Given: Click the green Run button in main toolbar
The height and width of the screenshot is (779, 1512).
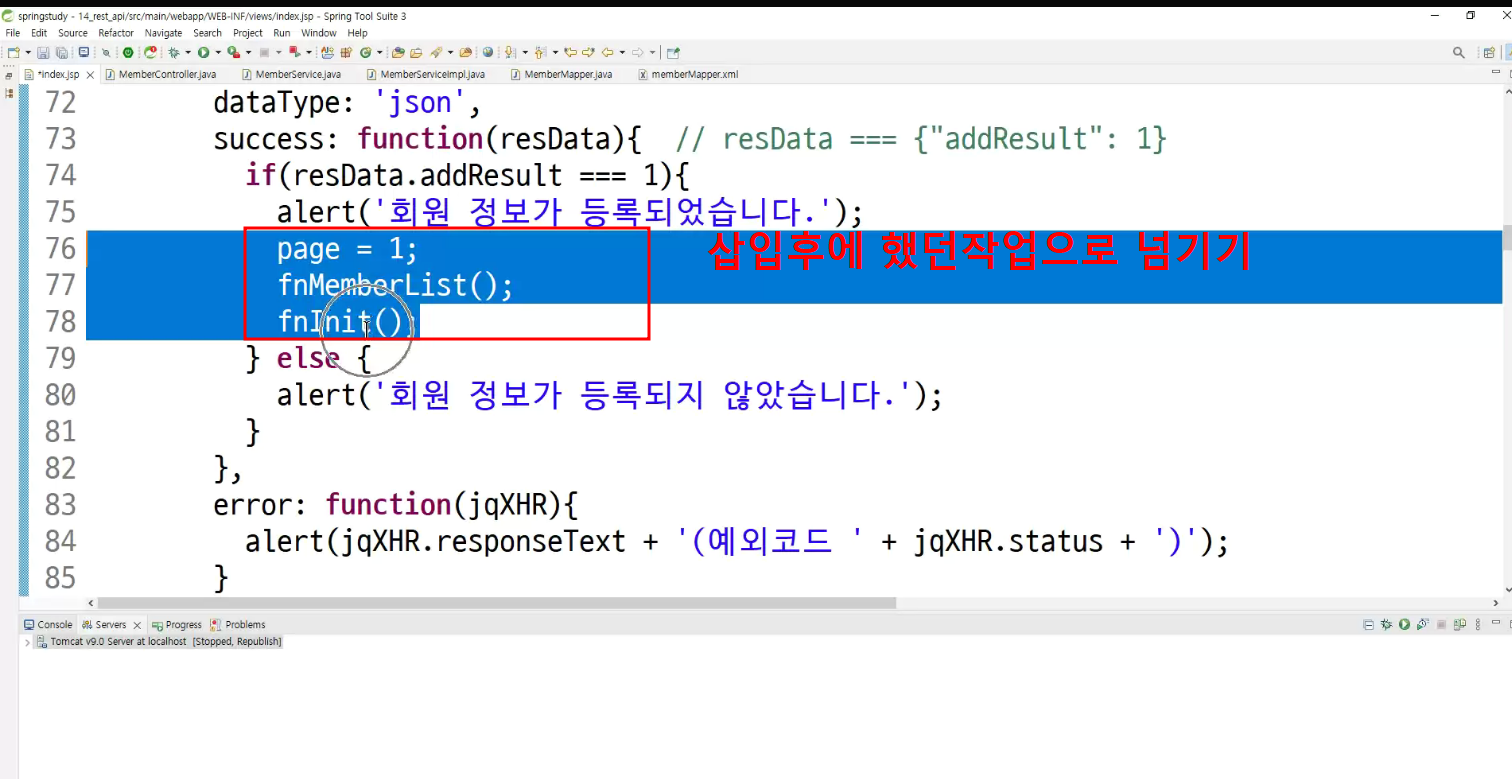Looking at the screenshot, I should click(203, 53).
